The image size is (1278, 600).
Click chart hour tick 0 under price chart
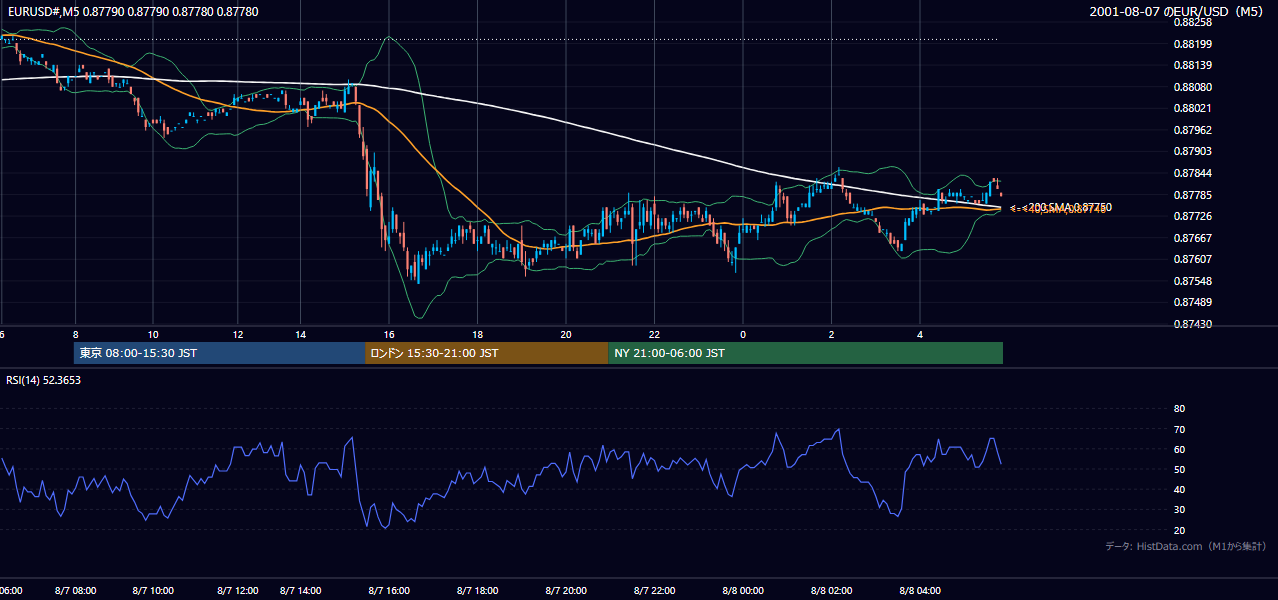click(x=743, y=334)
